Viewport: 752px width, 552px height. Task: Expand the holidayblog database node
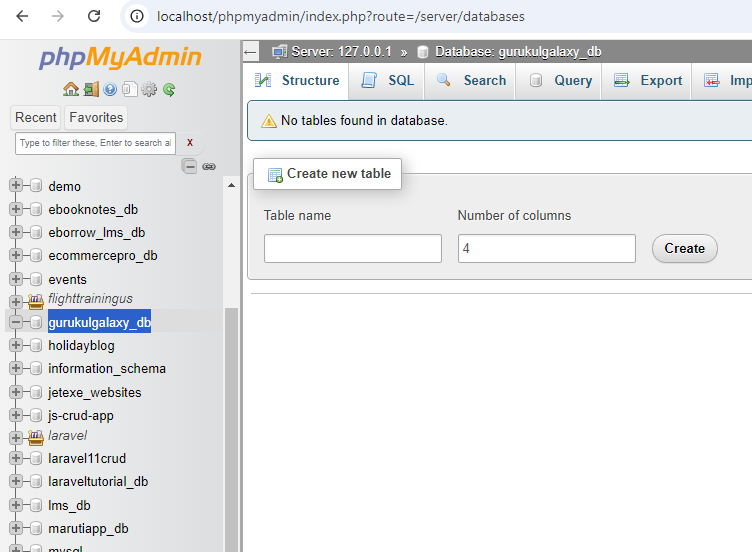16,345
